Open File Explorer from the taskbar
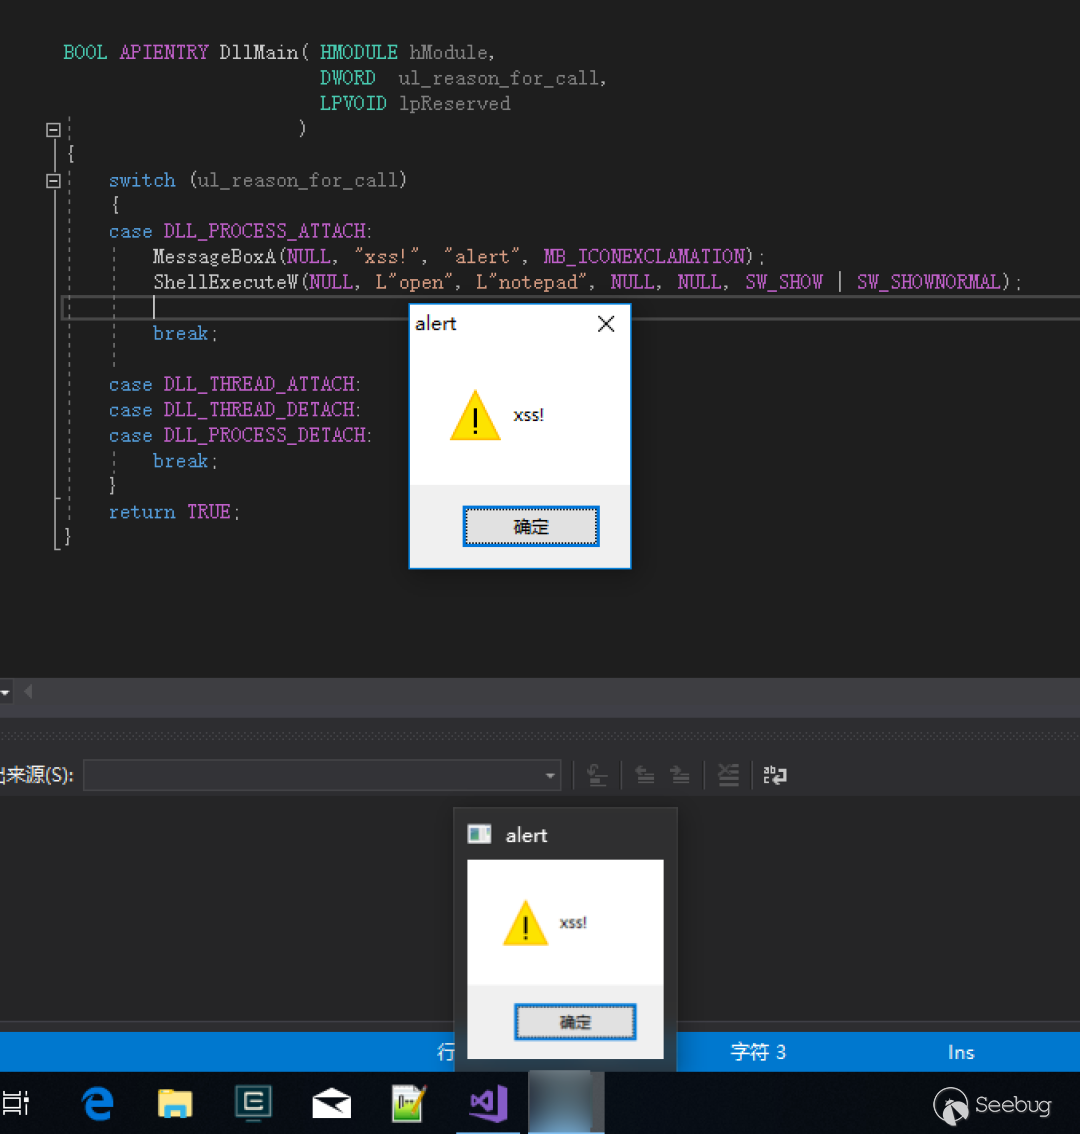Image resolution: width=1080 pixels, height=1134 pixels. click(x=175, y=1104)
